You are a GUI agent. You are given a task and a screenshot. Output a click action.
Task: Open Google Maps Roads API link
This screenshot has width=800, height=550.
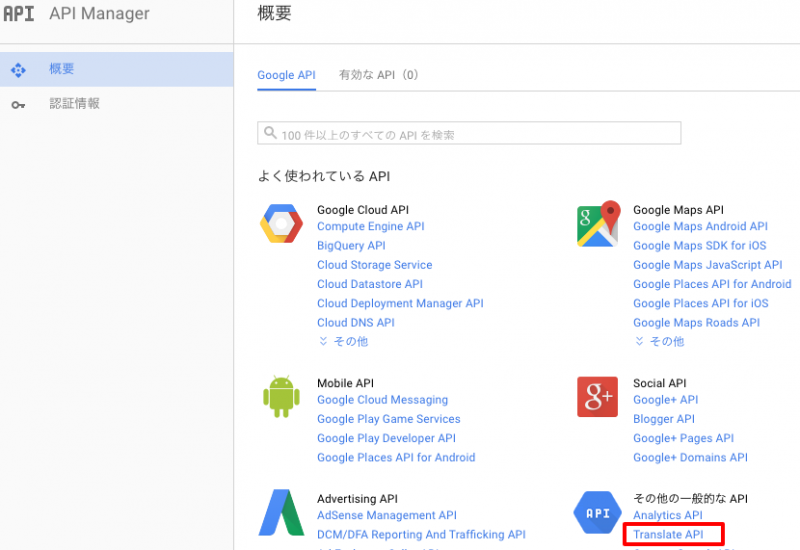[x=696, y=323]
